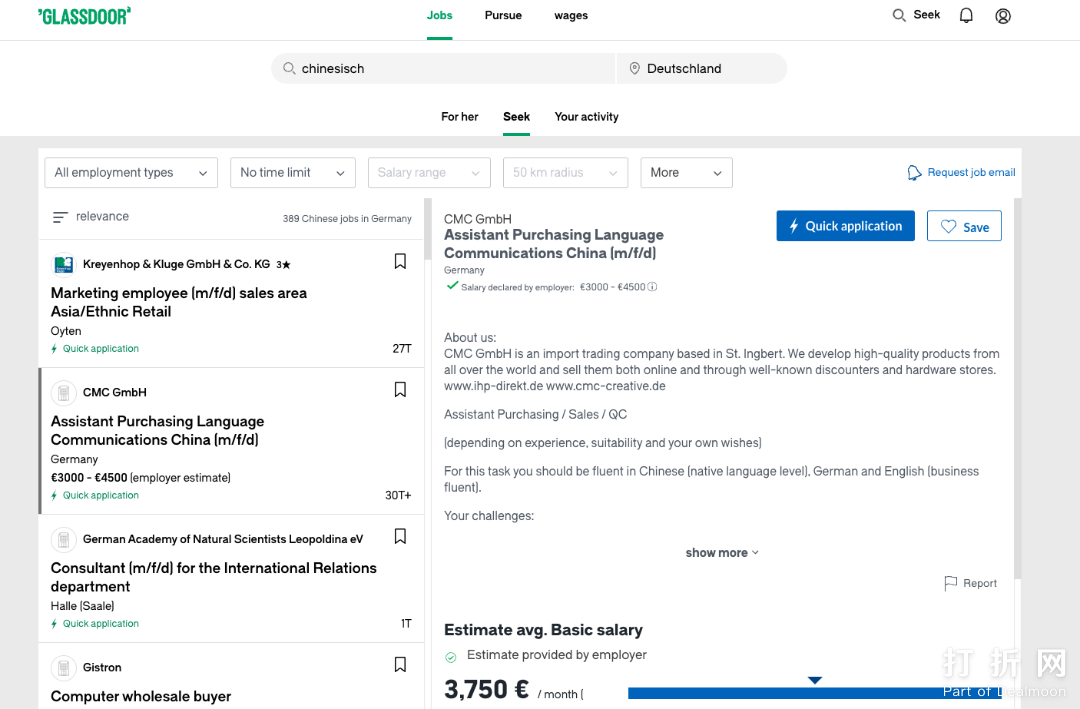Open the No time limit dropdown
This screenshot has width=1080, height=709.
(x=293, y=173)
